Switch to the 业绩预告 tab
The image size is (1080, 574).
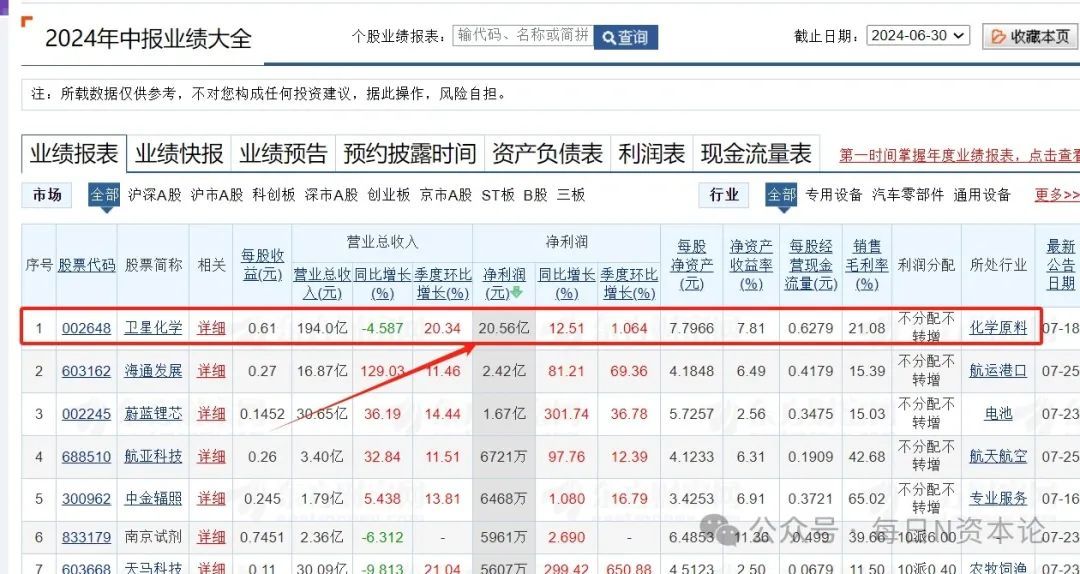click(x=283, y=153)
